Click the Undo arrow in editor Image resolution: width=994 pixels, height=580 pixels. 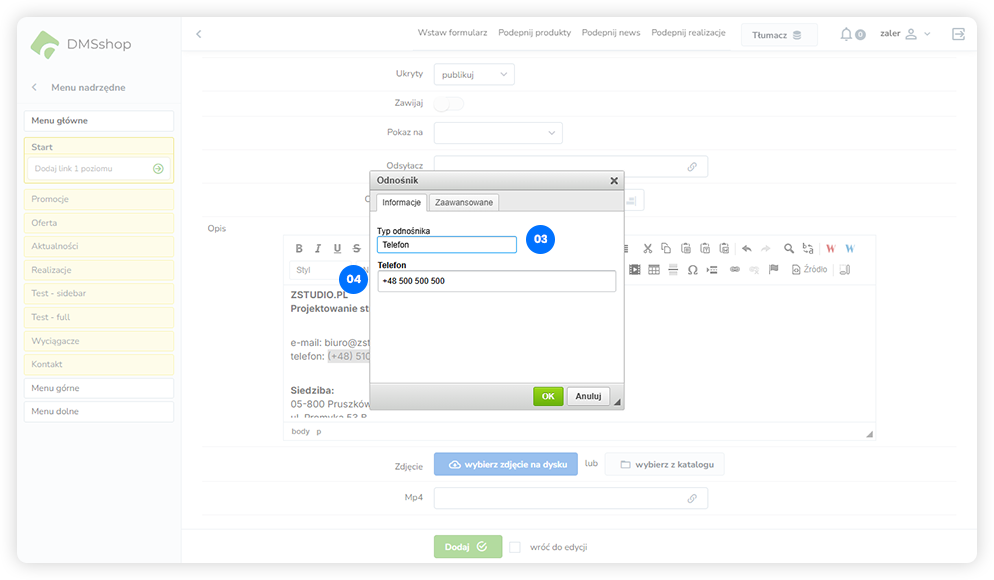pyautogui.click(x=746, y=249)
